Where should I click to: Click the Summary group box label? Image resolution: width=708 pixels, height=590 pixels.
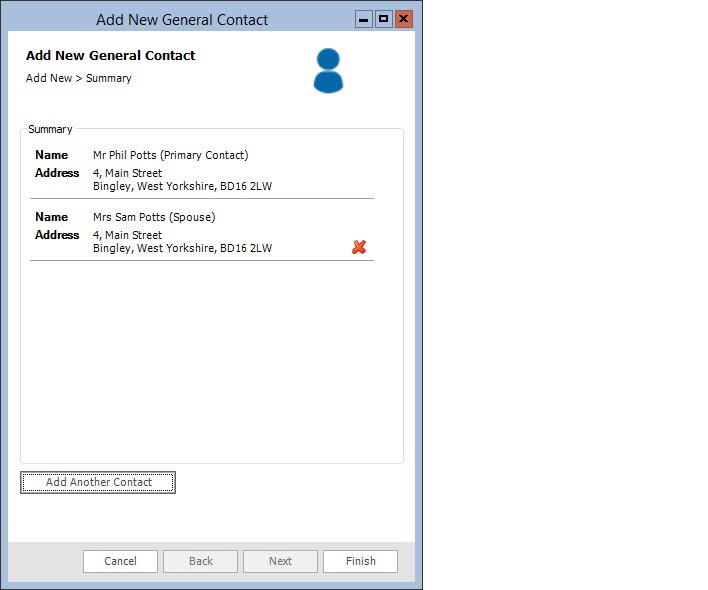50,129
